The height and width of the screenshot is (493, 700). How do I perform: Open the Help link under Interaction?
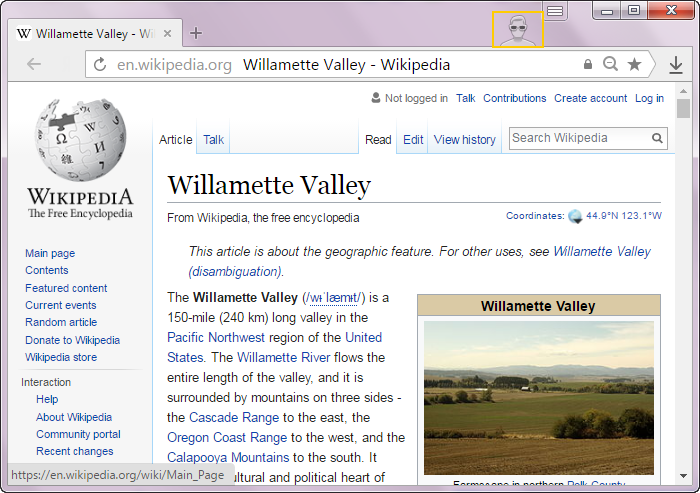[47, 399]
